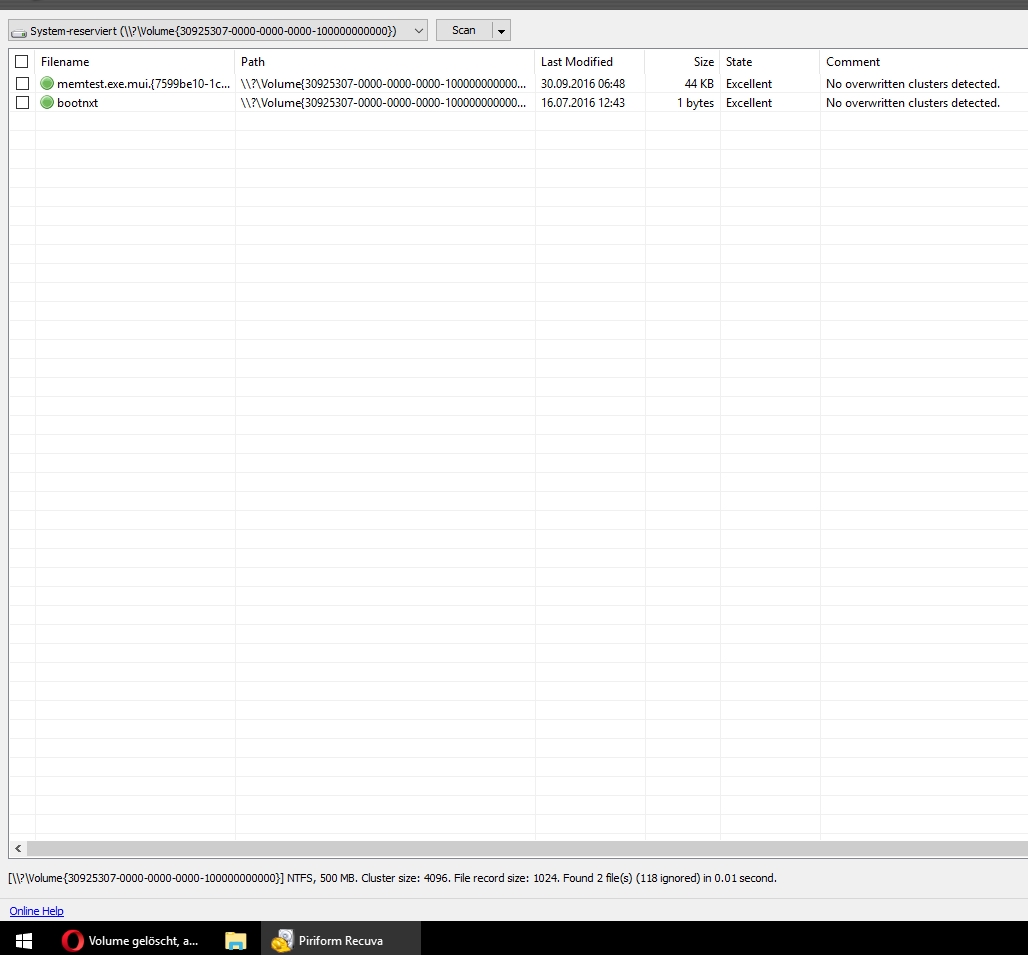This screenshot has width=1028, height=955.
Task: Sort by Size column header
Action: 682,62
